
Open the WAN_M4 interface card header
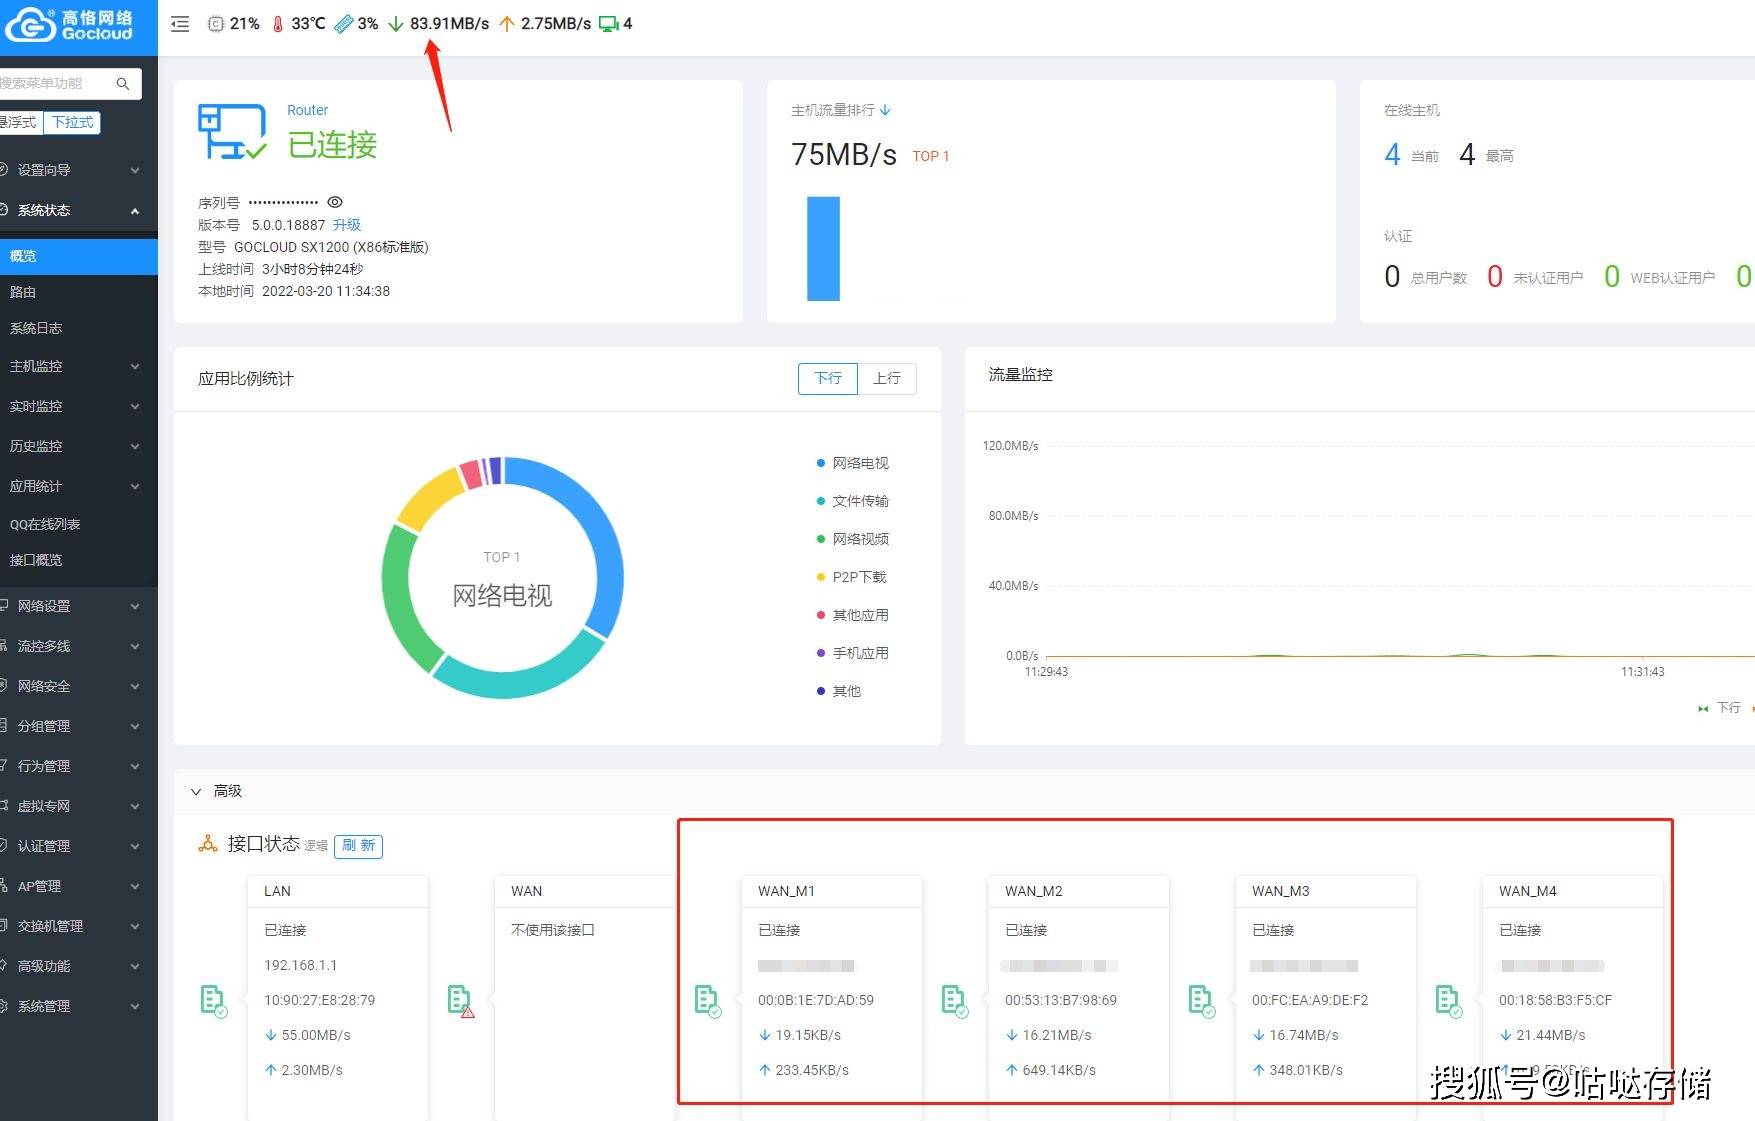(x=1572, y=891)
